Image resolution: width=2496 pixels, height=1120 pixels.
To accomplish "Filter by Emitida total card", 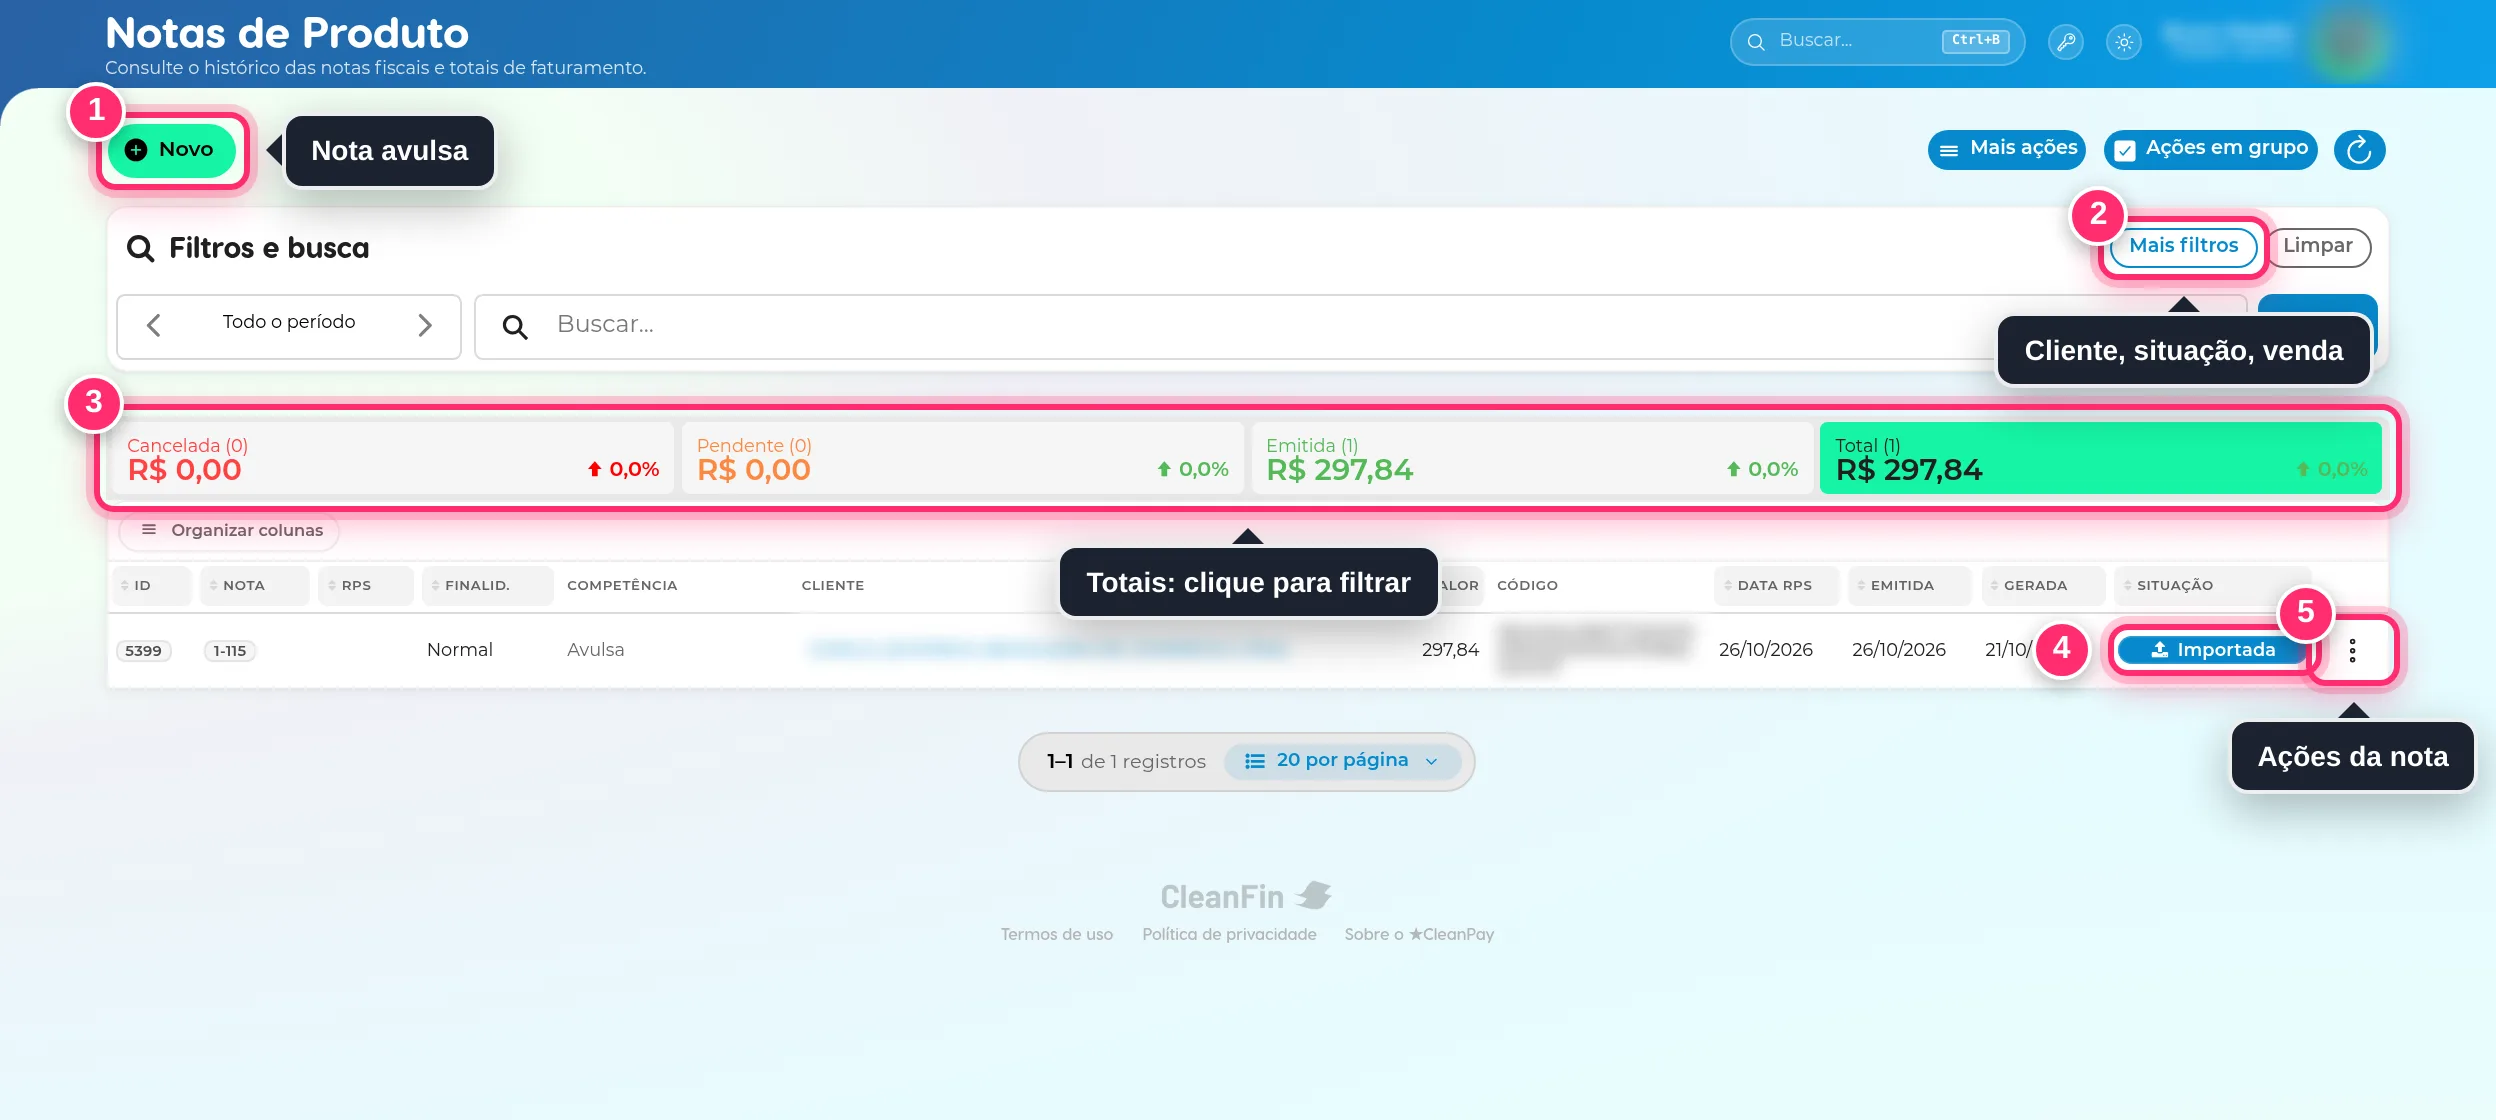I will pyautogui.click(x=1532, y=458).
